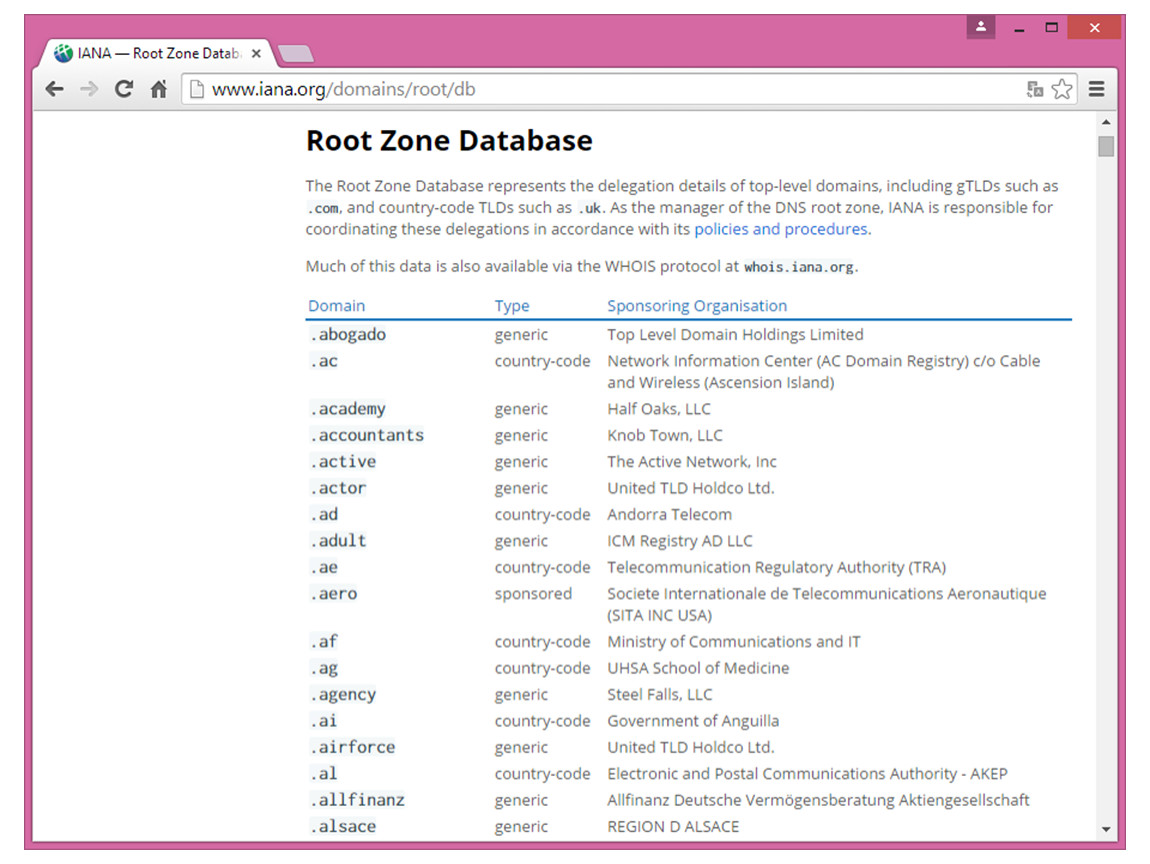This screenshot has height=864, width=1150.
Task: Open the .aero domain entry
Action: [x=333, y=593]
